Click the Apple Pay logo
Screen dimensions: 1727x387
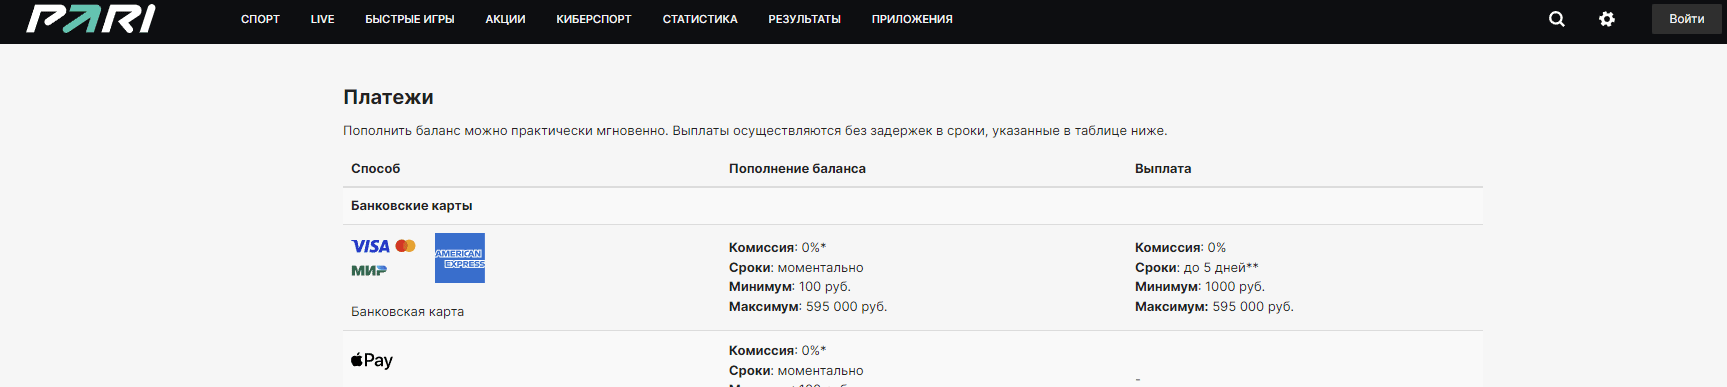click(372, 360)
